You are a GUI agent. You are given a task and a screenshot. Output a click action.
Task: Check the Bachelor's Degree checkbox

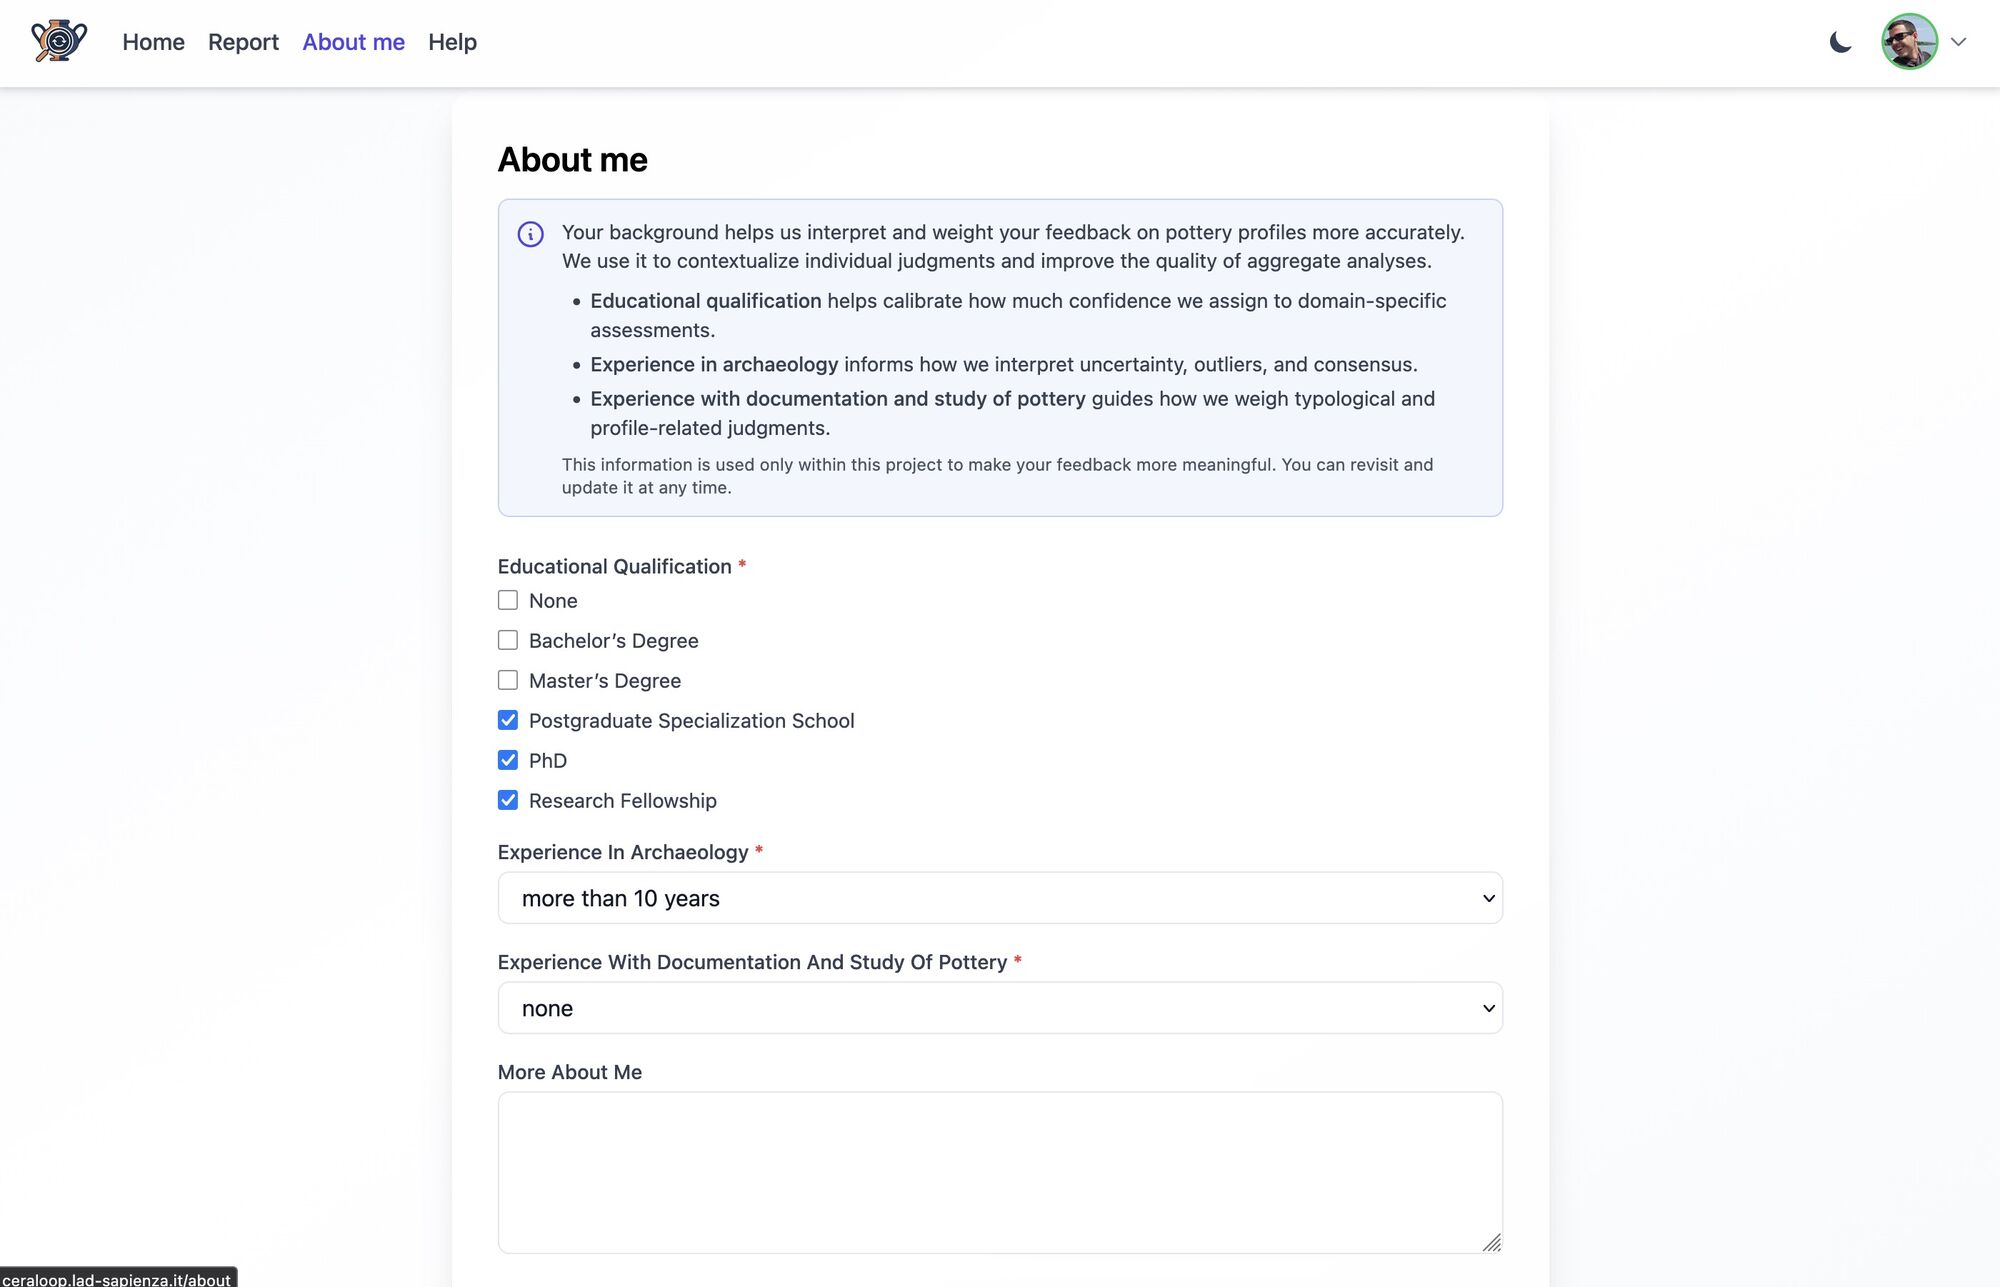point(508,640)
